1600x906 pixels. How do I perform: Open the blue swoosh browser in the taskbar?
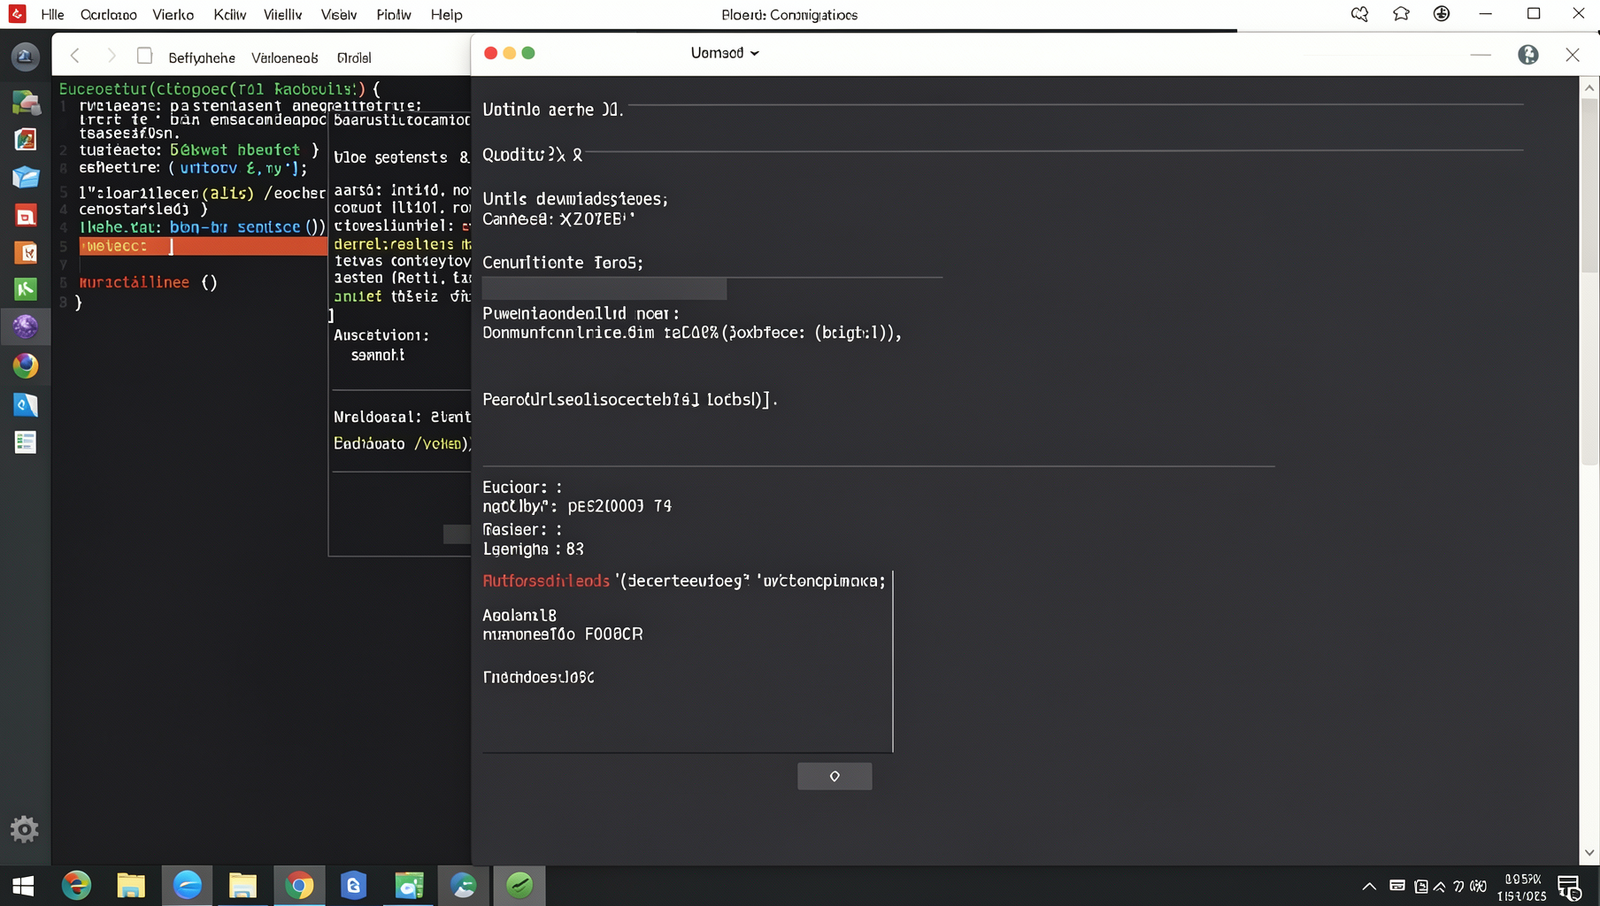187,885
